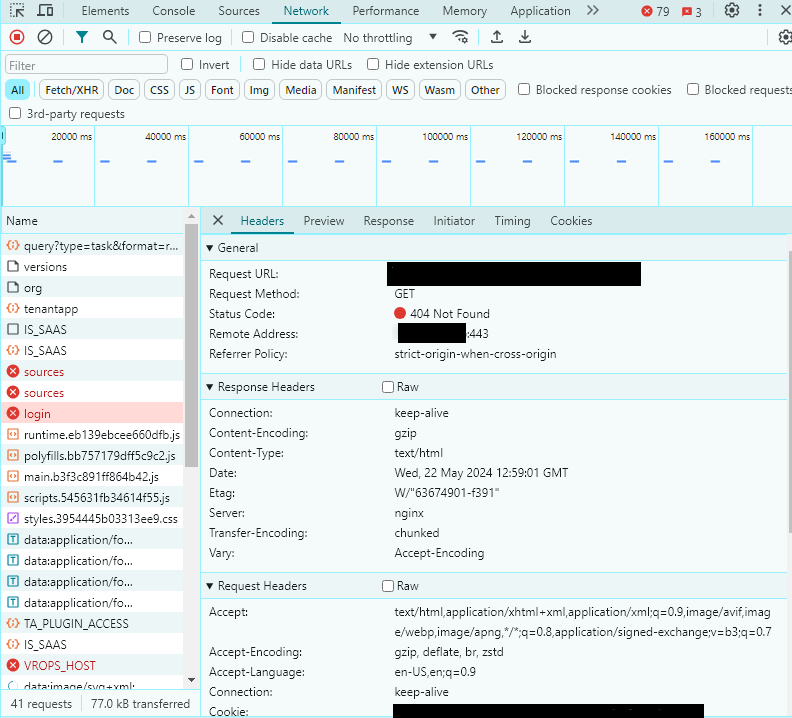
Task: Toggle the device toolbar icon
Action: pos(46,11)
